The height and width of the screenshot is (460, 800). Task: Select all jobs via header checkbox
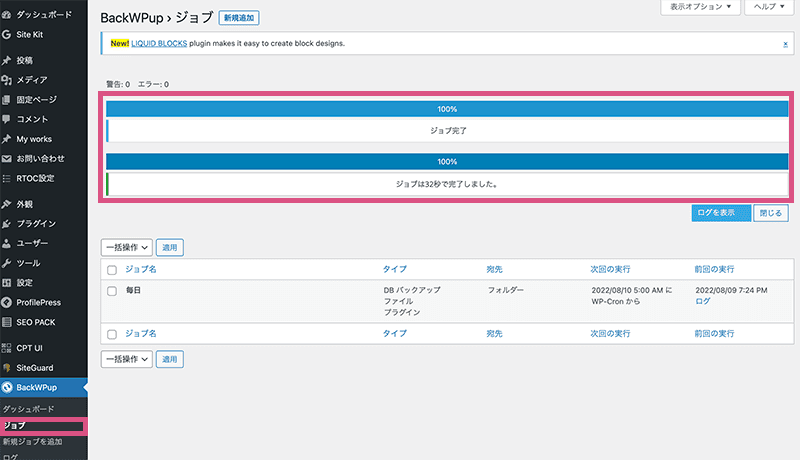coord(112,270)
